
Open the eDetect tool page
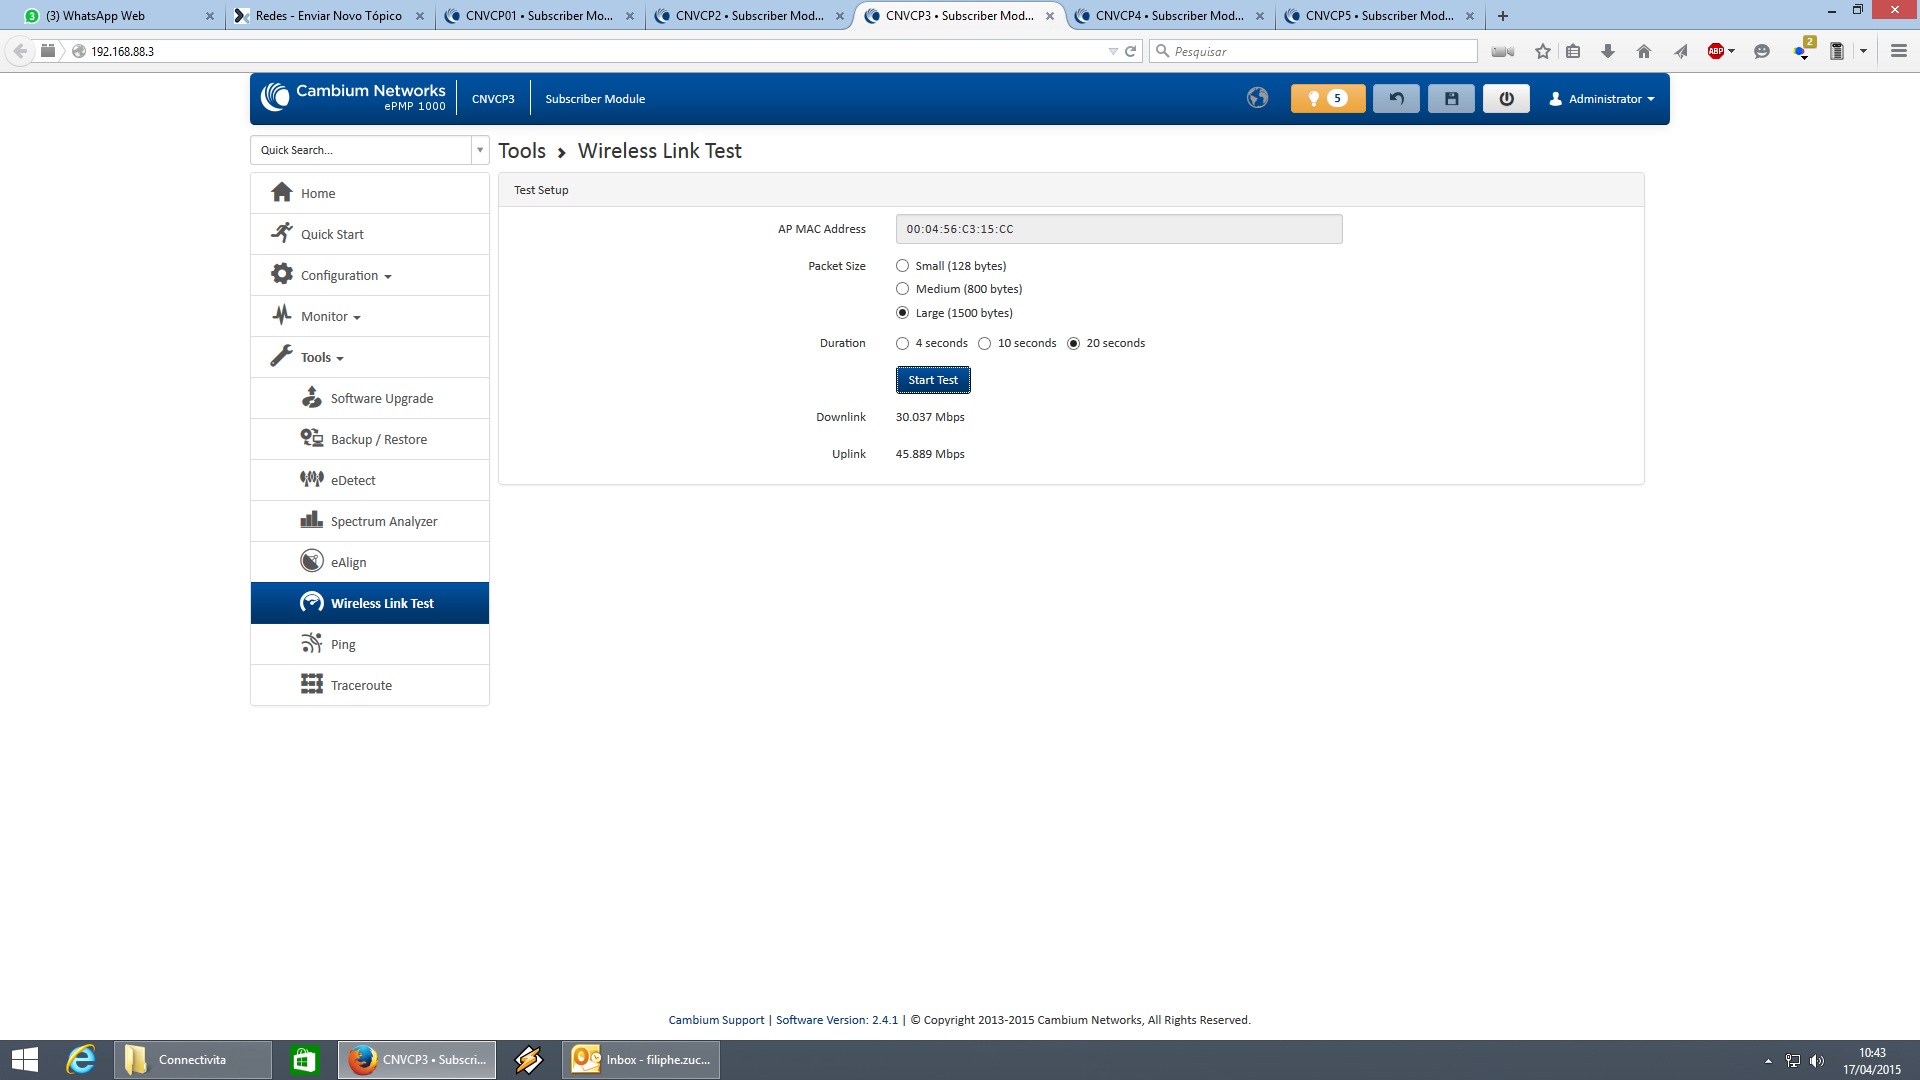pos(353,480)
